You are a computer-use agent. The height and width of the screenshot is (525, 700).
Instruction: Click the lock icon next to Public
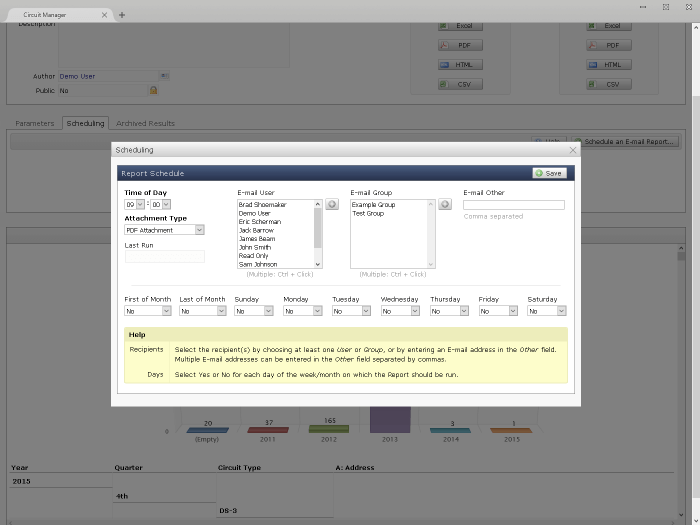[x=153, y=90]
